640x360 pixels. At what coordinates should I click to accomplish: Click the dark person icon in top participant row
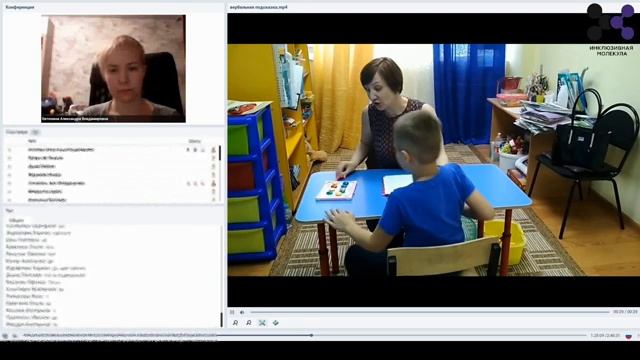(x=213, y=150)
